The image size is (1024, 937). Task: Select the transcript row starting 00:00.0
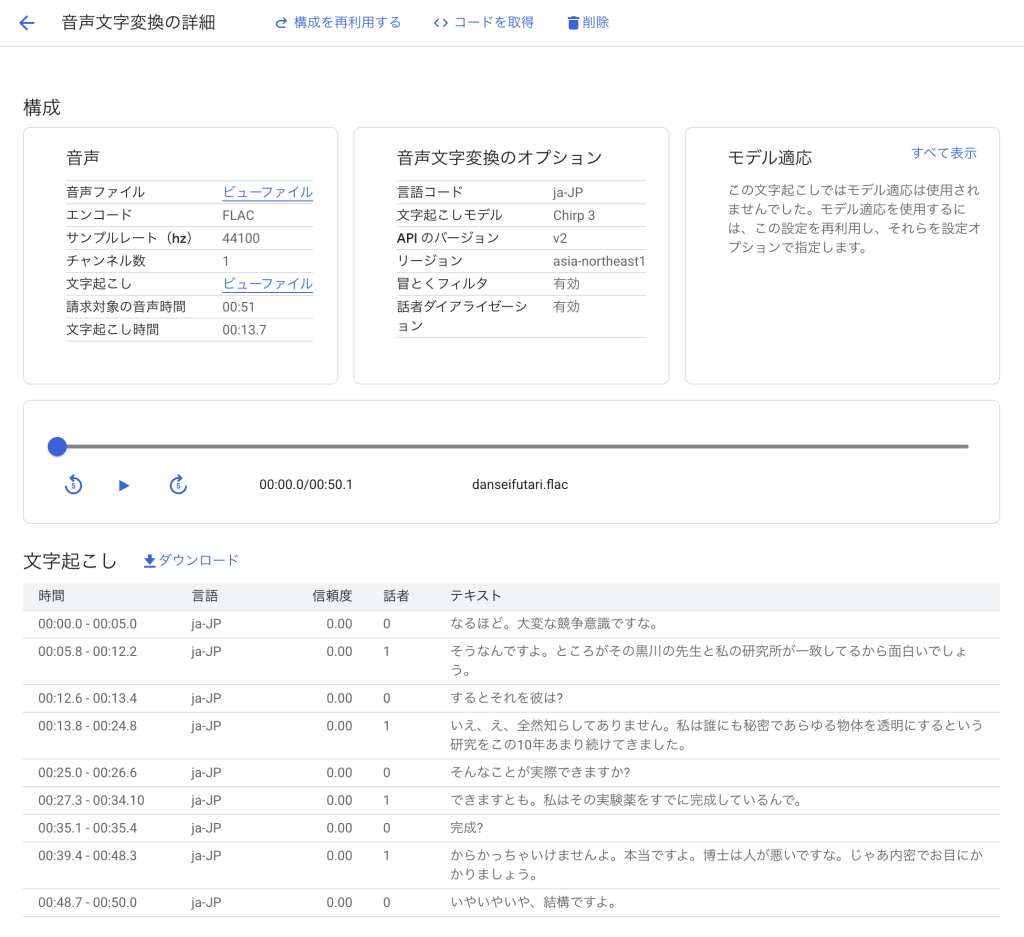(87, 624)
